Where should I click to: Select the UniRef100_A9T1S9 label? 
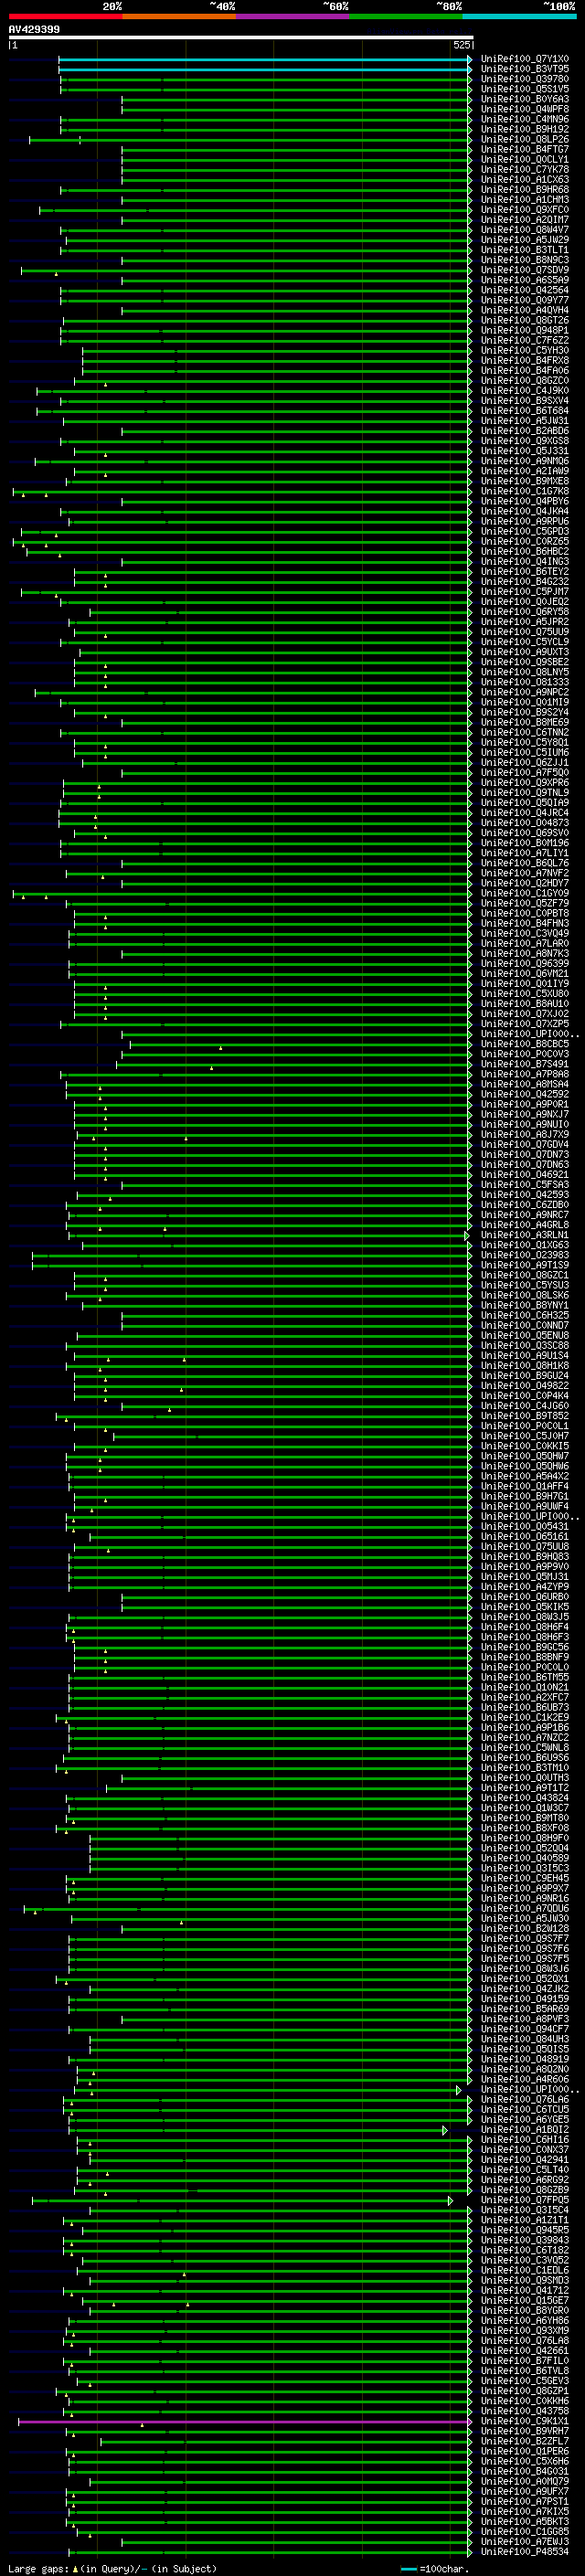click(525, 1265)
